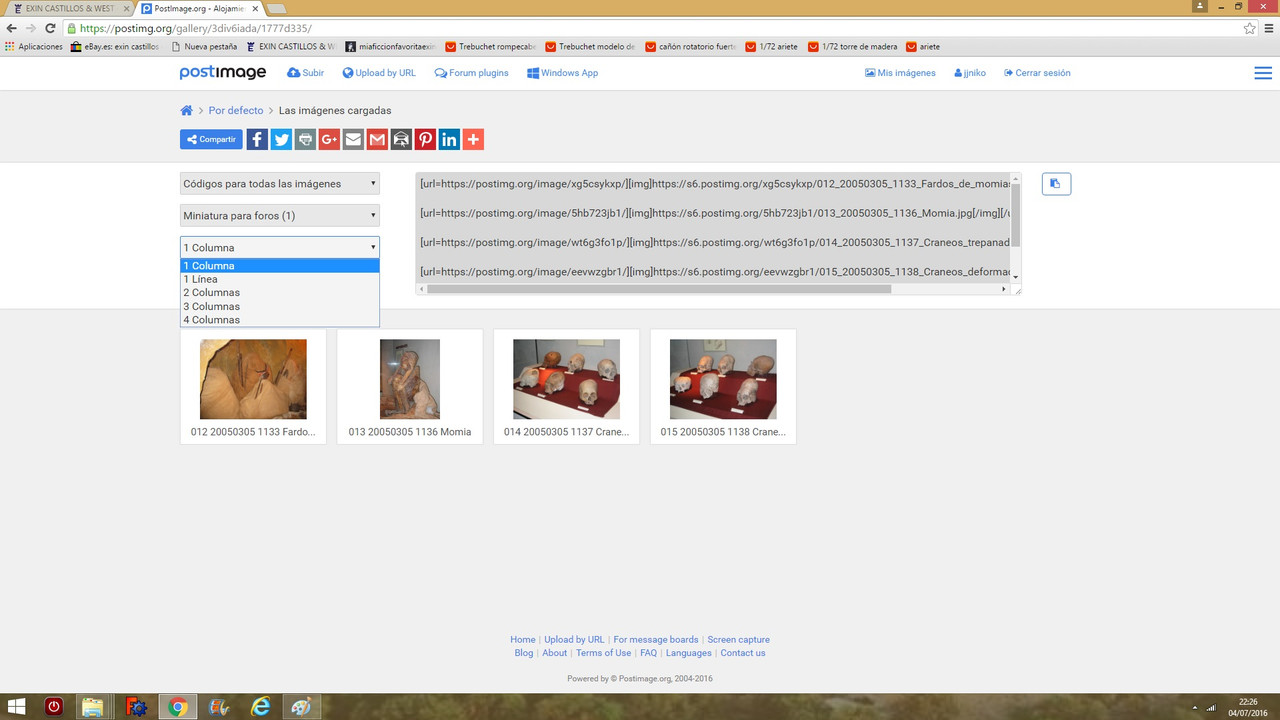Collapse the '1 Columna' layout dropdown
This screenshot has width=1280, height=720.
(280, 248)
